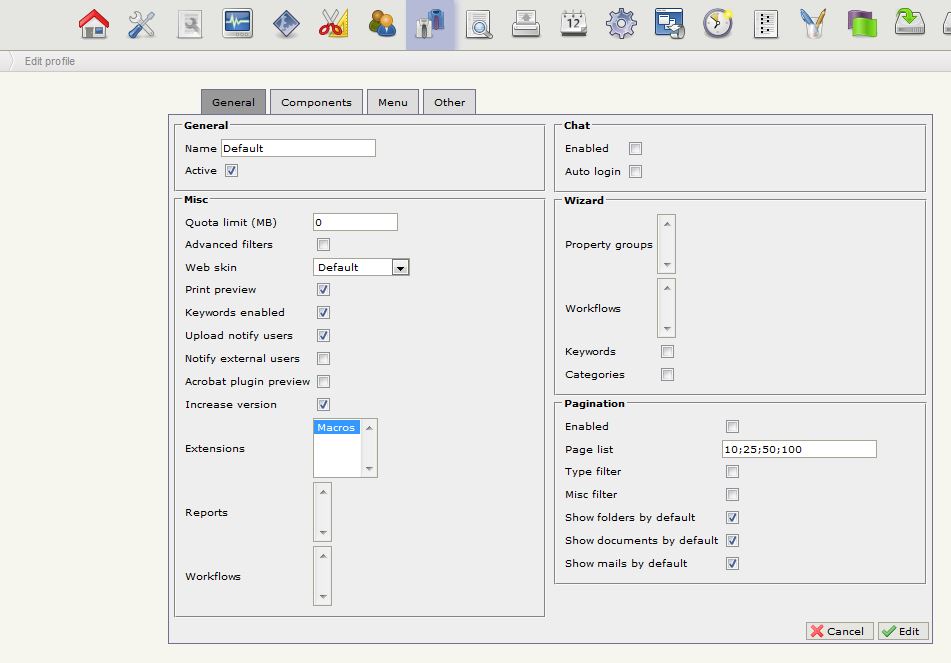Screen dimensions: 951x663
Task: Open the gear settings icon in toolbar
Action: pos(621,24)
